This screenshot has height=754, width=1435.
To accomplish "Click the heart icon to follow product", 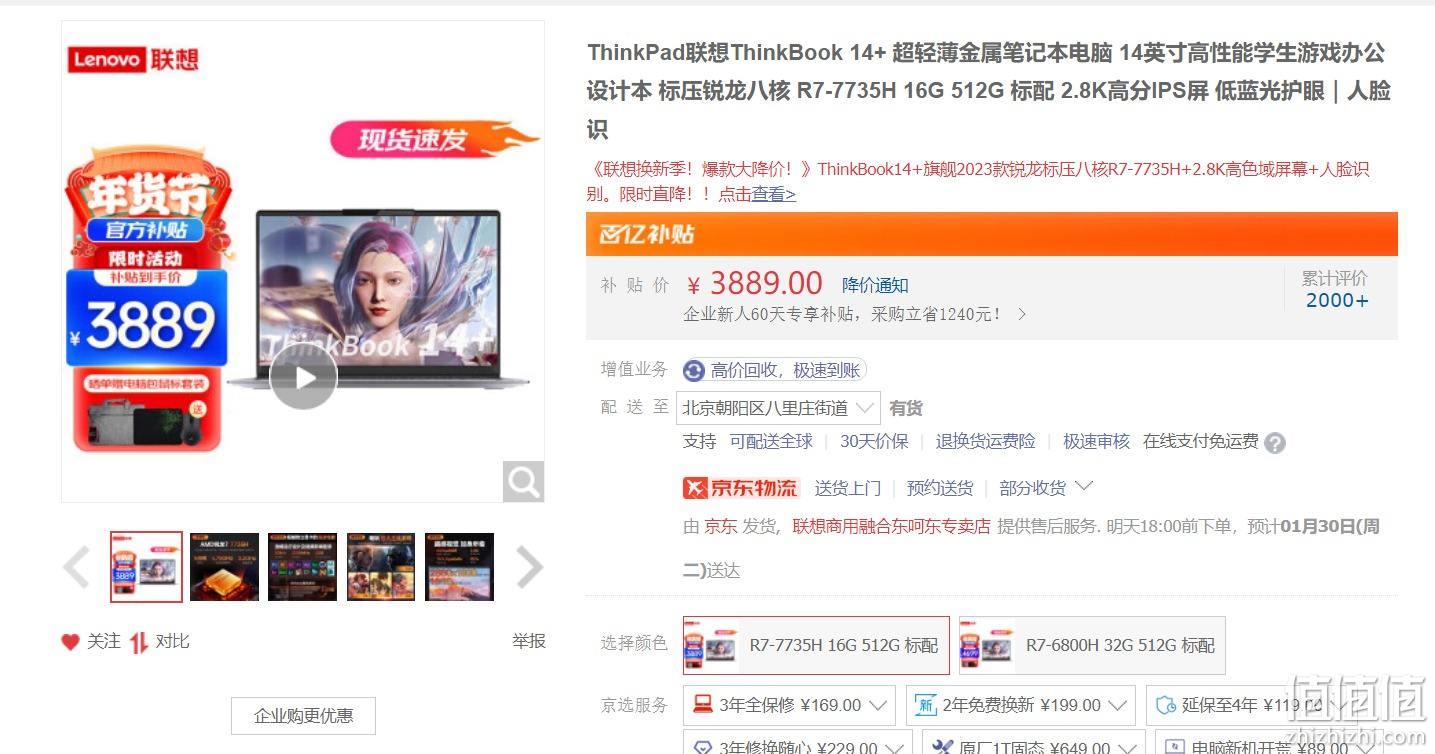I will pyautogui.click(x=70, y=642).
